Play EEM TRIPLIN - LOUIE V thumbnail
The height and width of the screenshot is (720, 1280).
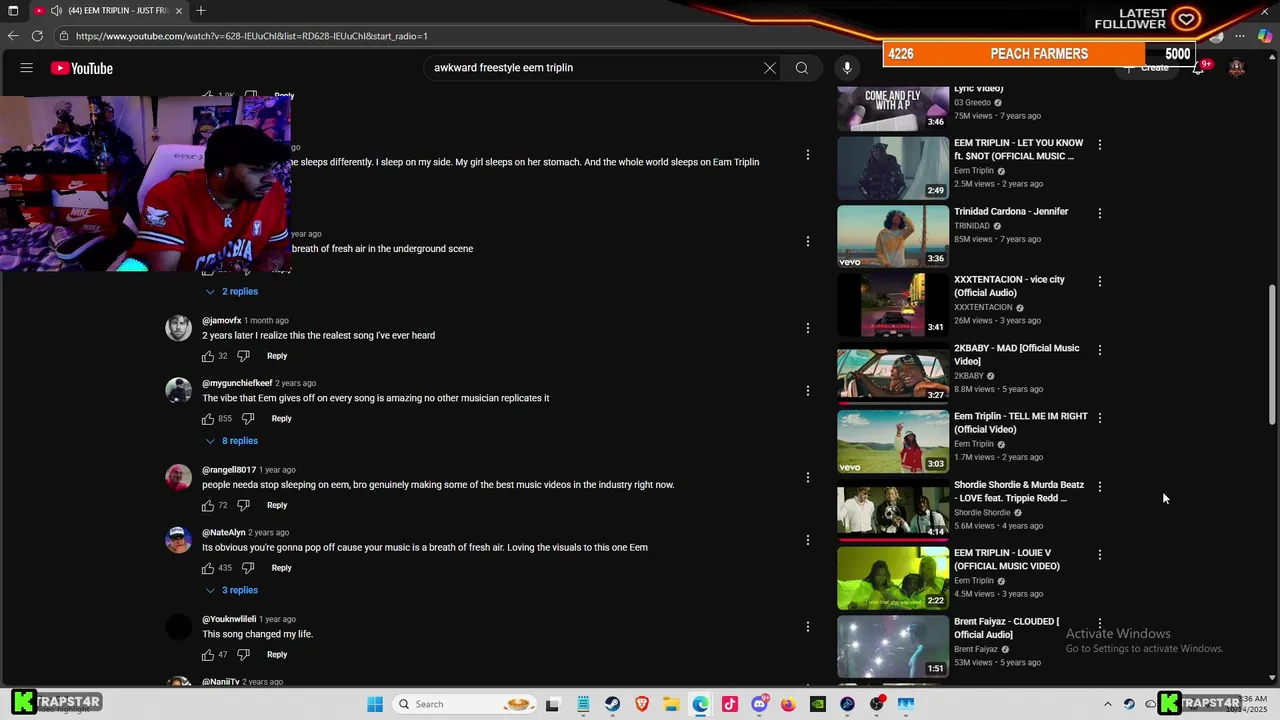point(893,578)
